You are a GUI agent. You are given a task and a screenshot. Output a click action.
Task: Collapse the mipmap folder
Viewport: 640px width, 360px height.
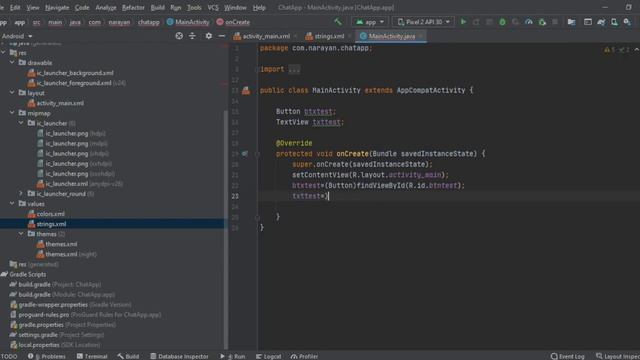click(x=12, y=113)
